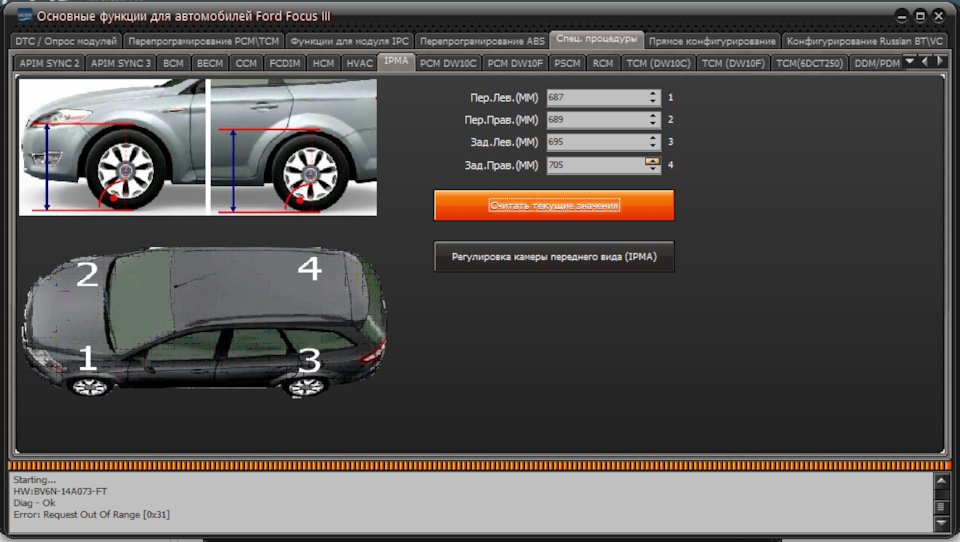
Task: Select the IPMA sub-tab
Action: click(396, 62)
